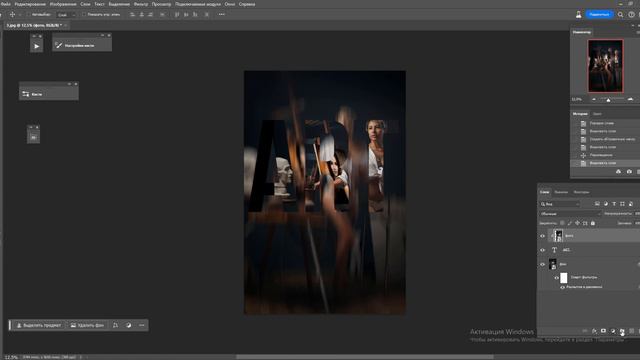Click the Navigator preview thumbnail

[x=605, y=66]
